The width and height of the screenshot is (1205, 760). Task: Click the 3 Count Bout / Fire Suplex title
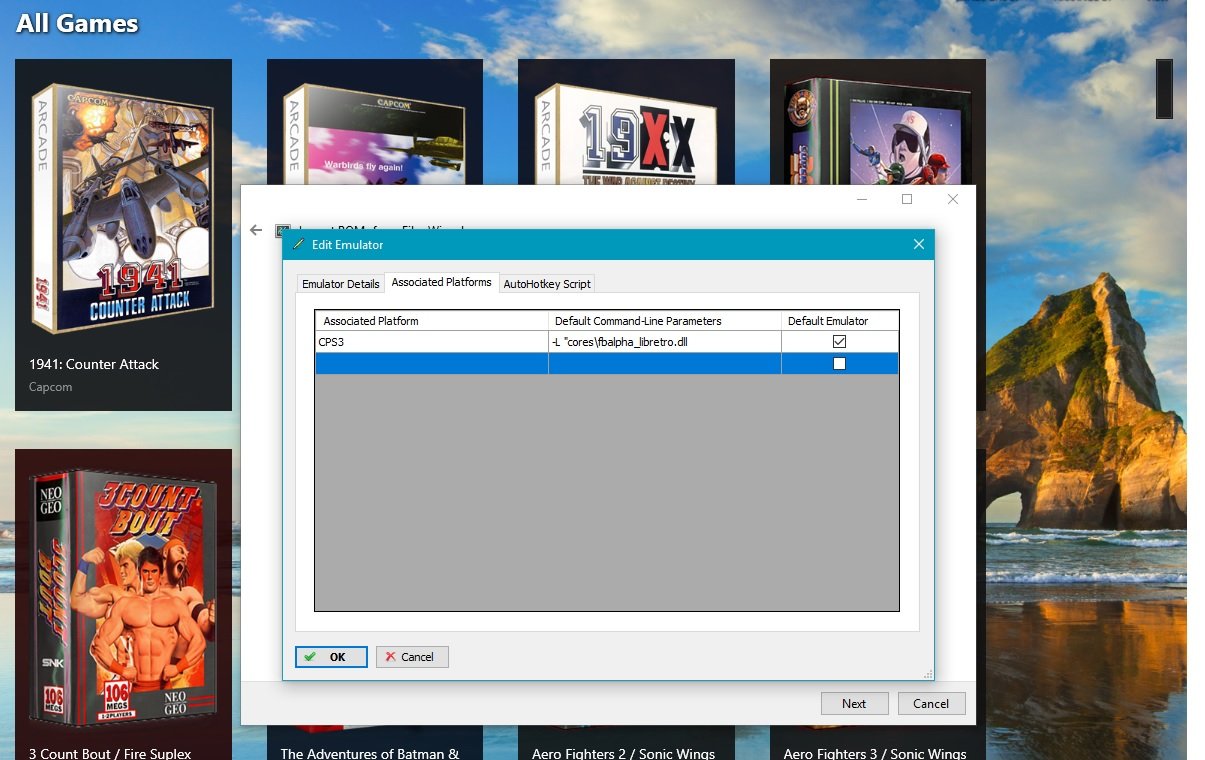110,753
